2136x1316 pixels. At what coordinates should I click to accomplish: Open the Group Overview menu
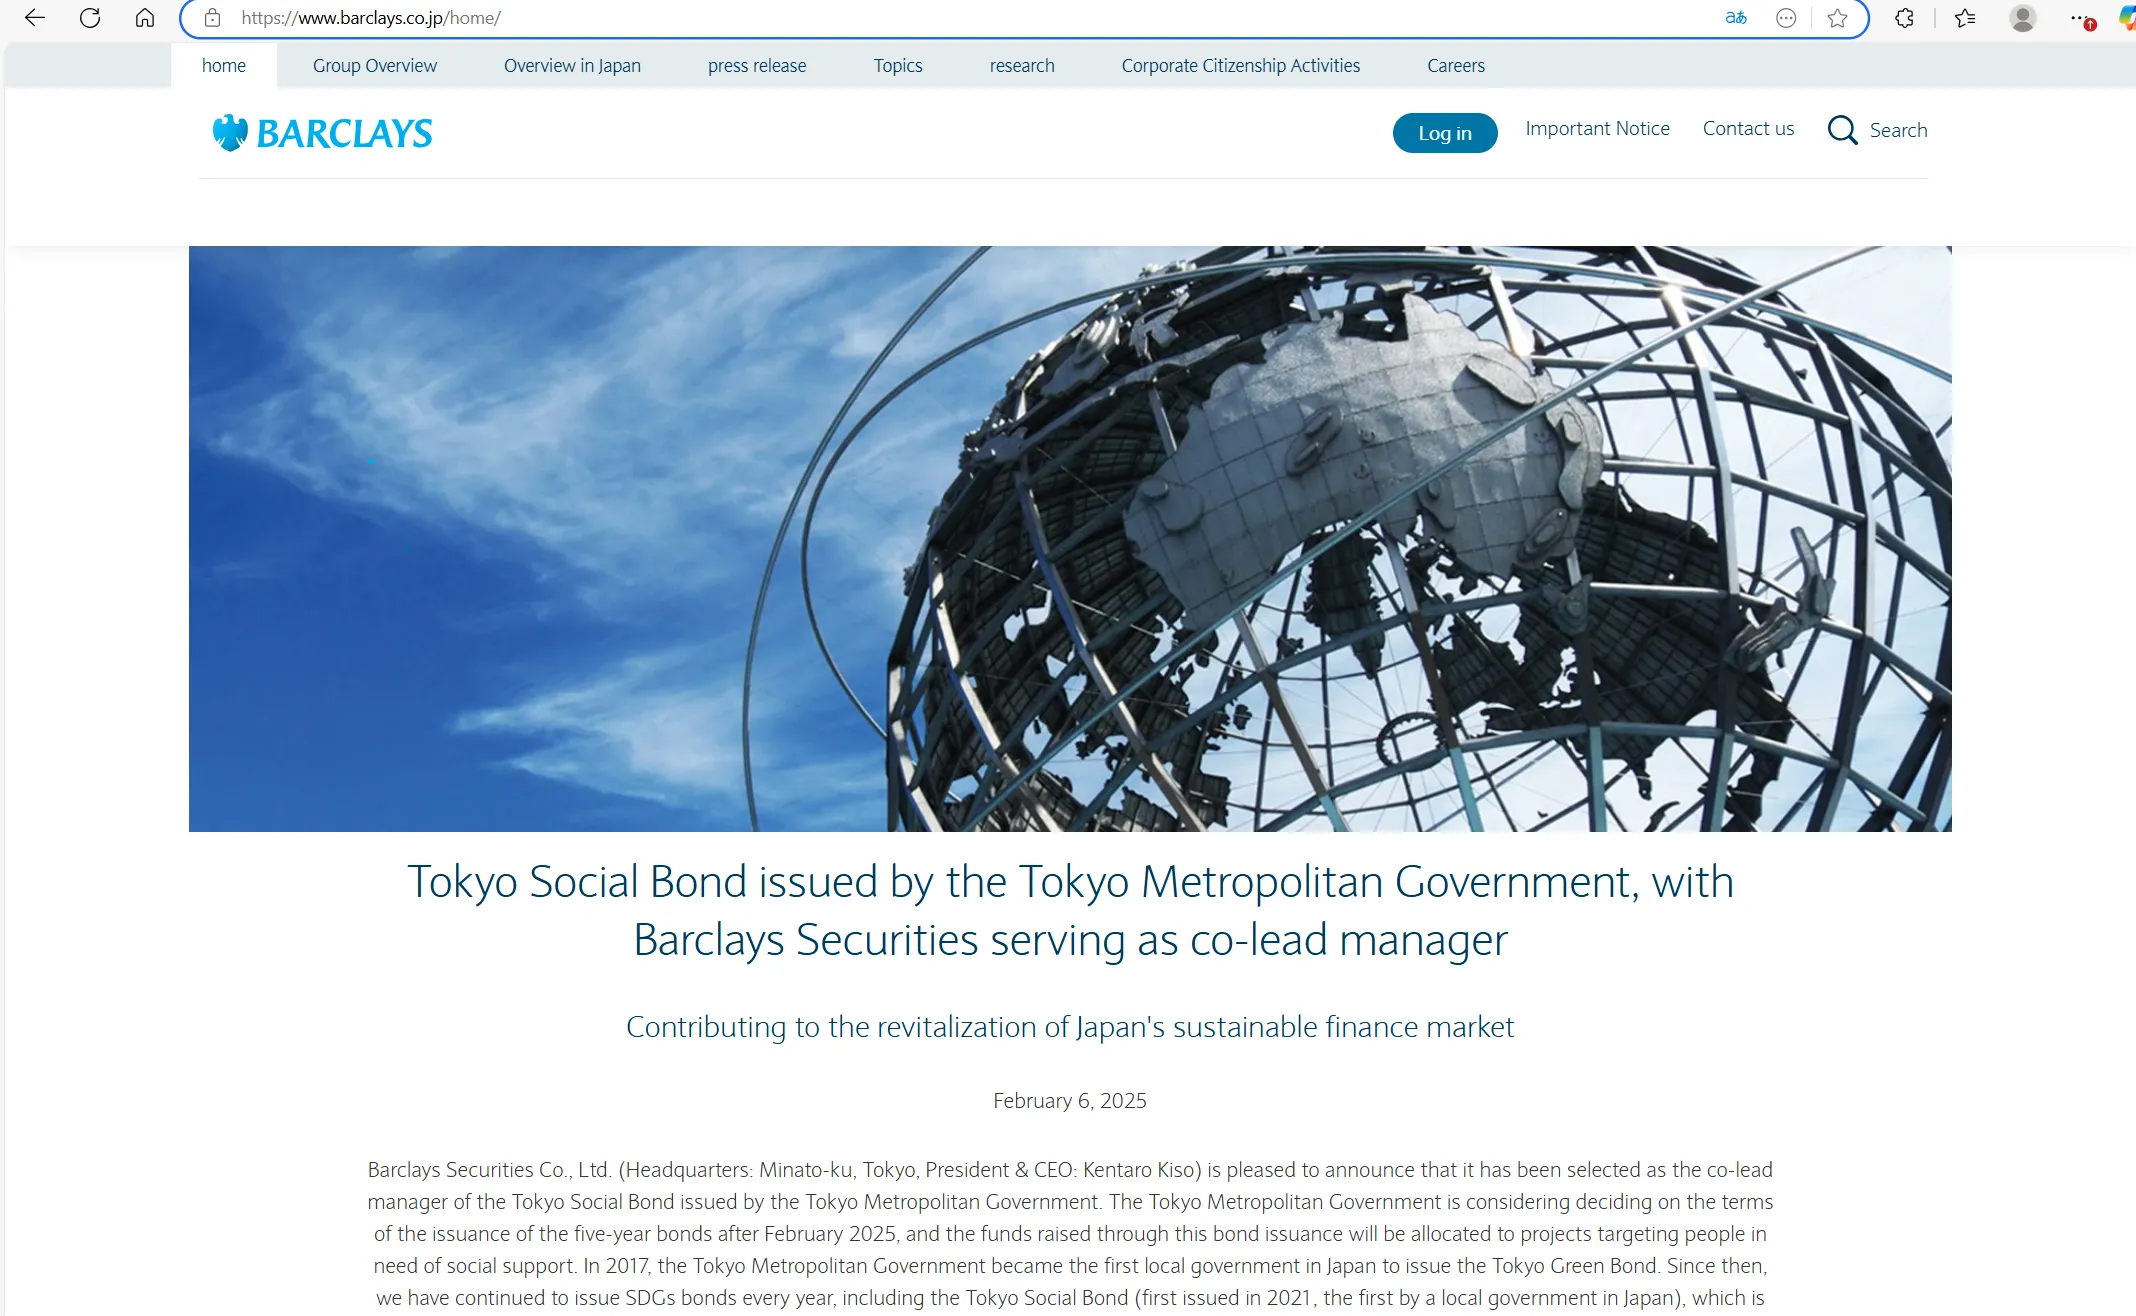coord(375,65)
